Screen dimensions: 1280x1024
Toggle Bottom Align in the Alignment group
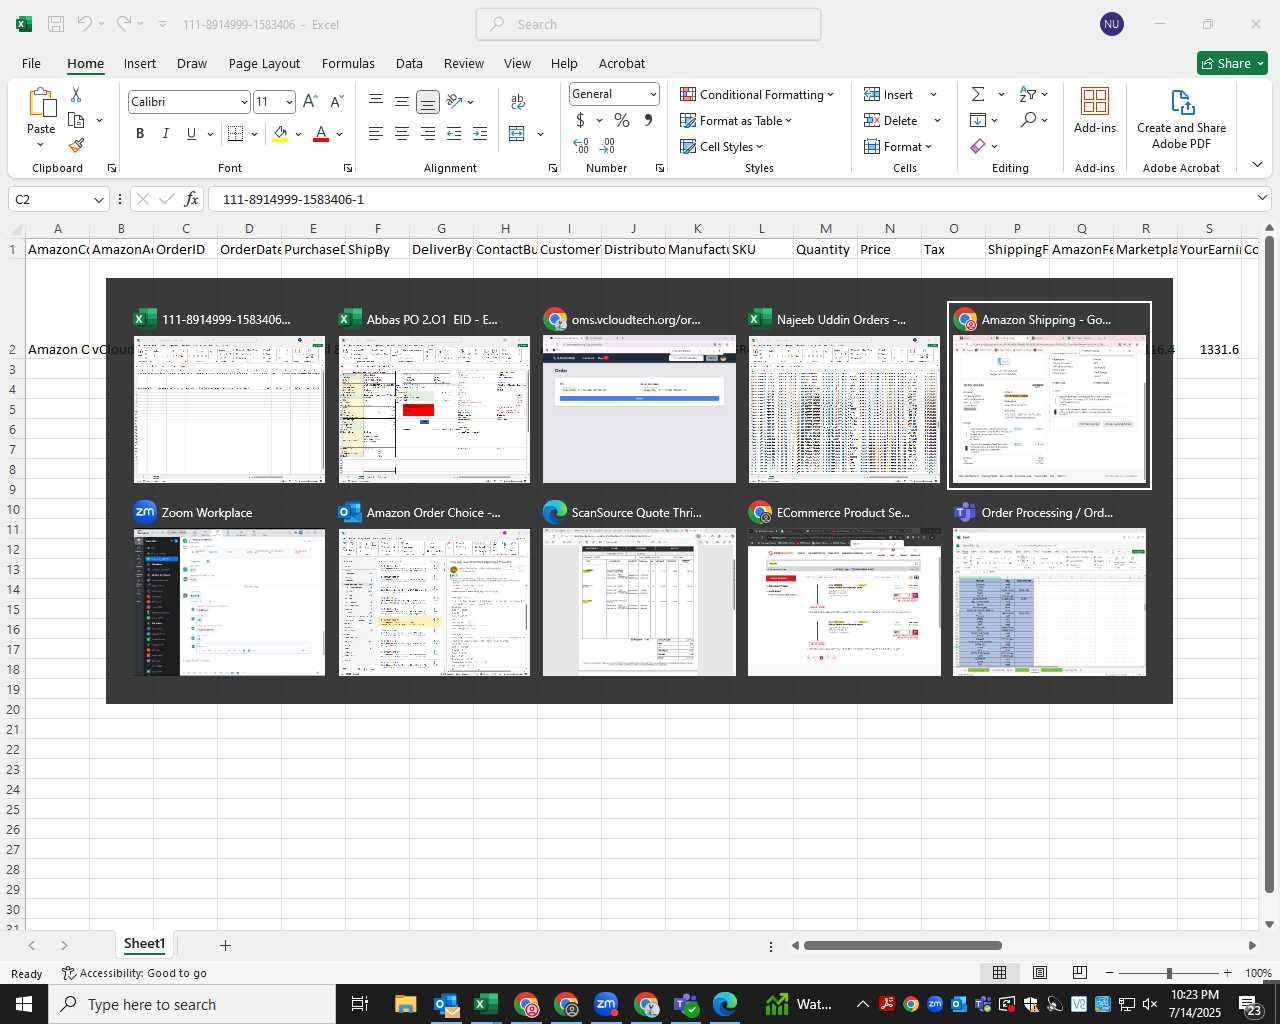[427, 101]
